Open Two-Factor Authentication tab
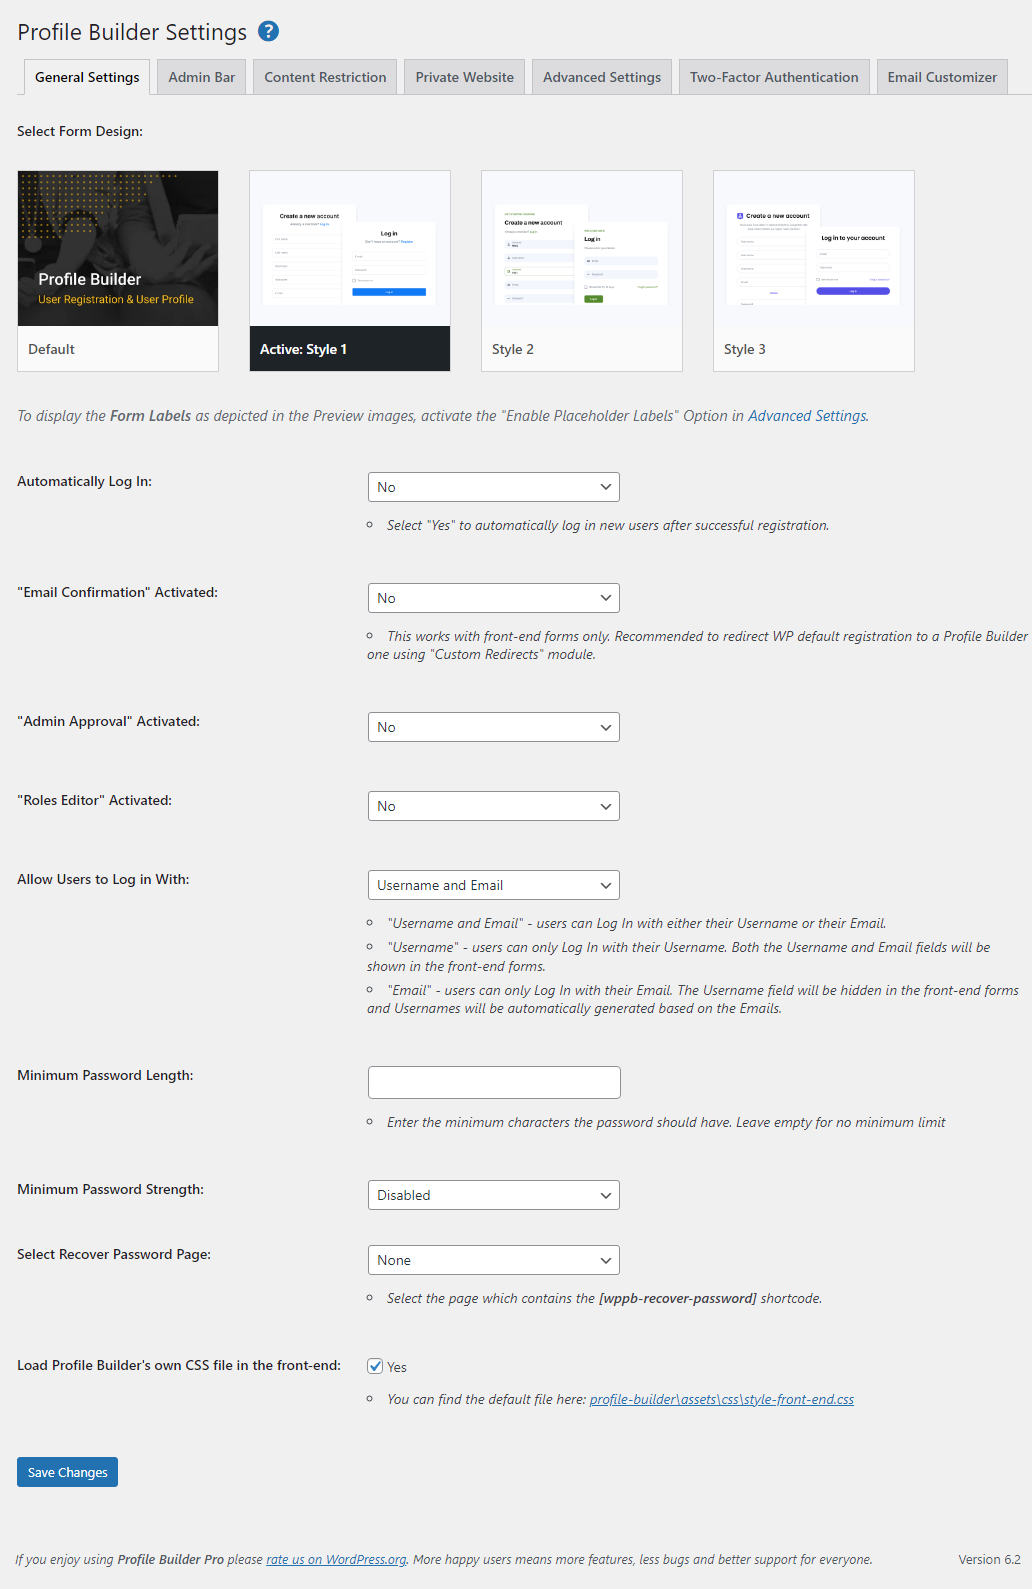The height and width of the screenshot is (1589, 1032). tap(774, 77)
